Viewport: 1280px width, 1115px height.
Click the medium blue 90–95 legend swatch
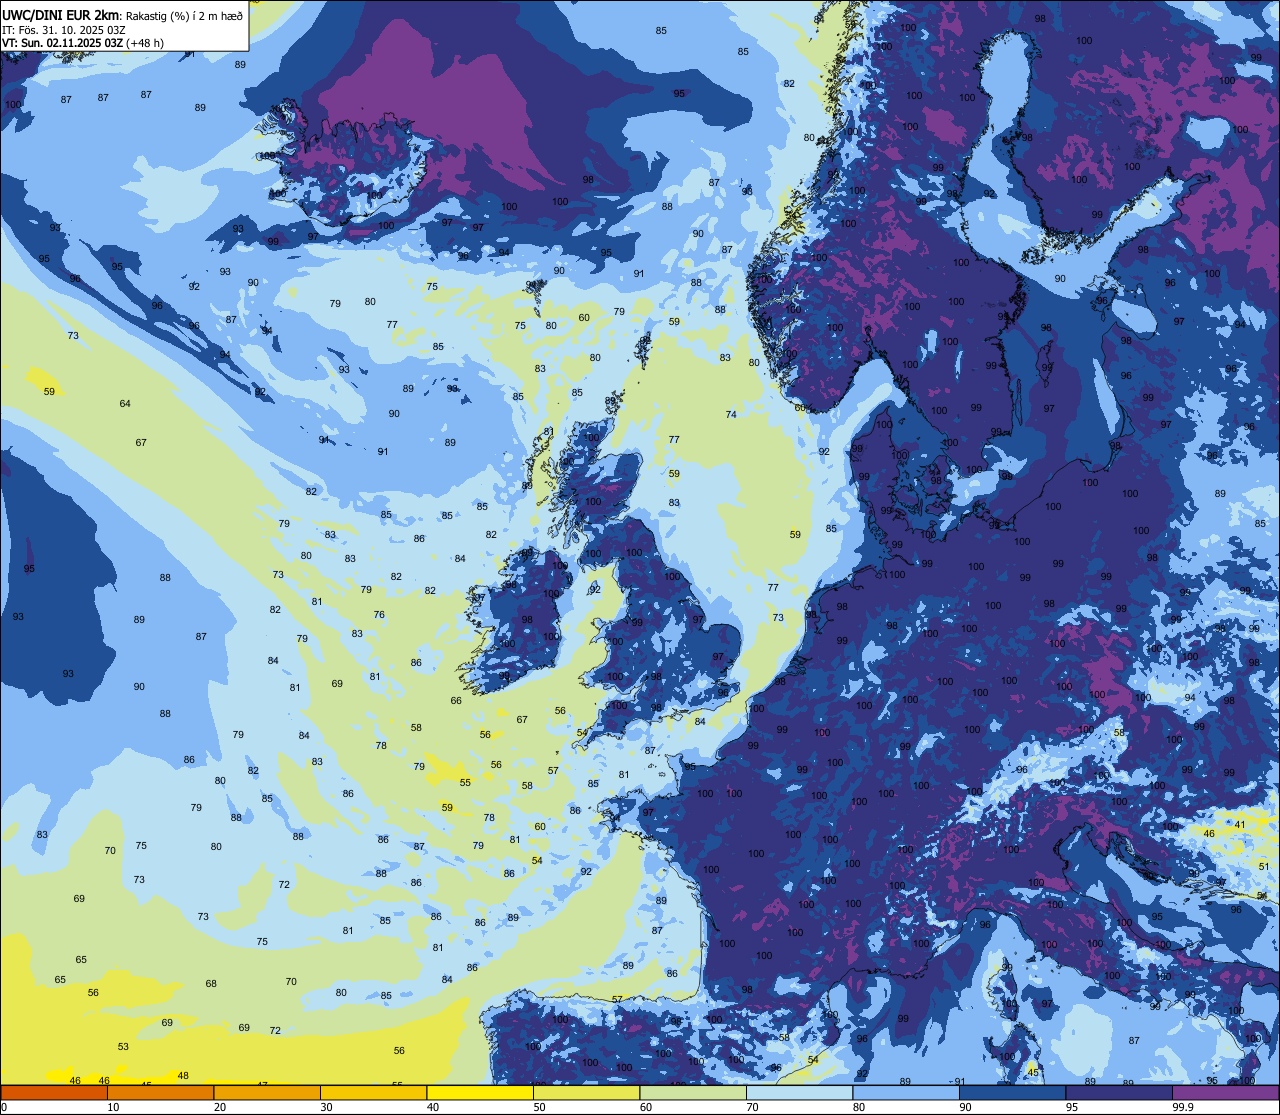(x=1012, y=1092)
